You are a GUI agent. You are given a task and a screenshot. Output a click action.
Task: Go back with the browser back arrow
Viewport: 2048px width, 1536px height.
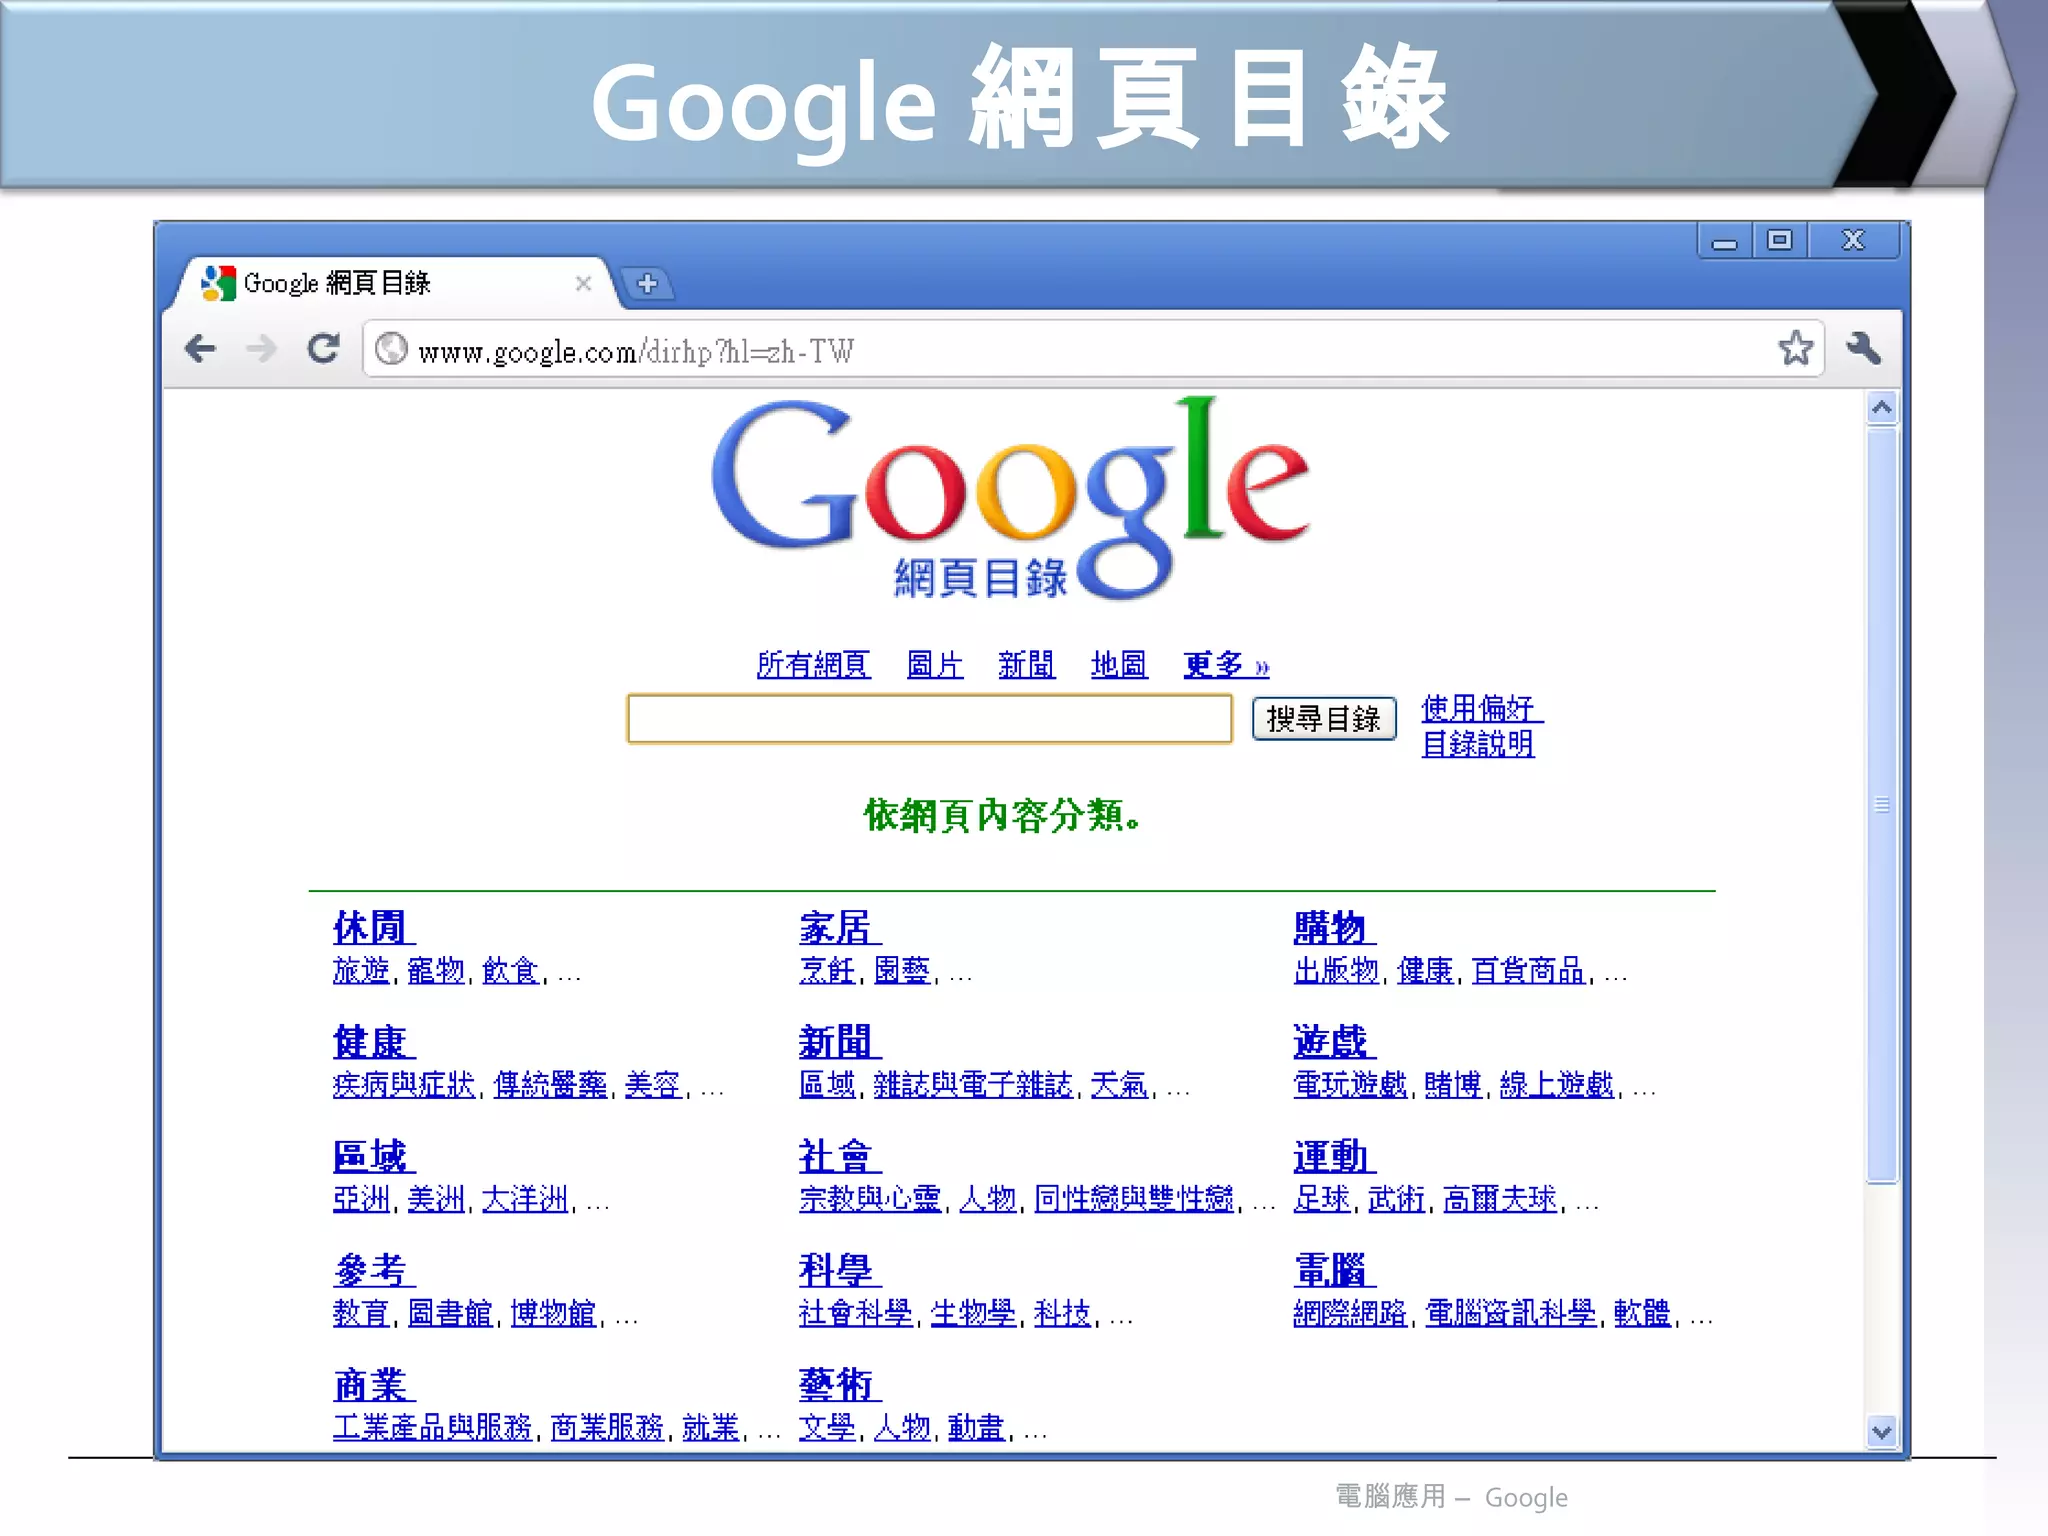tap(201, 349)
